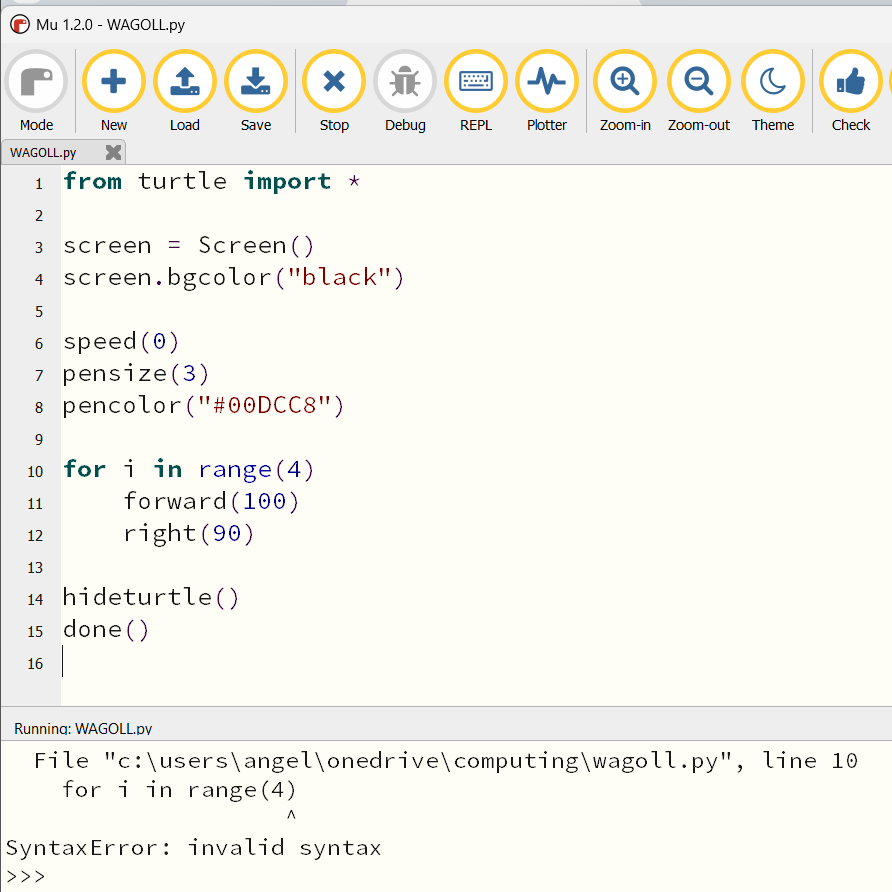The width and height of the screenshot is (892, 892).
Task: Click the 'right(90)' line
Action: (189, 534)
